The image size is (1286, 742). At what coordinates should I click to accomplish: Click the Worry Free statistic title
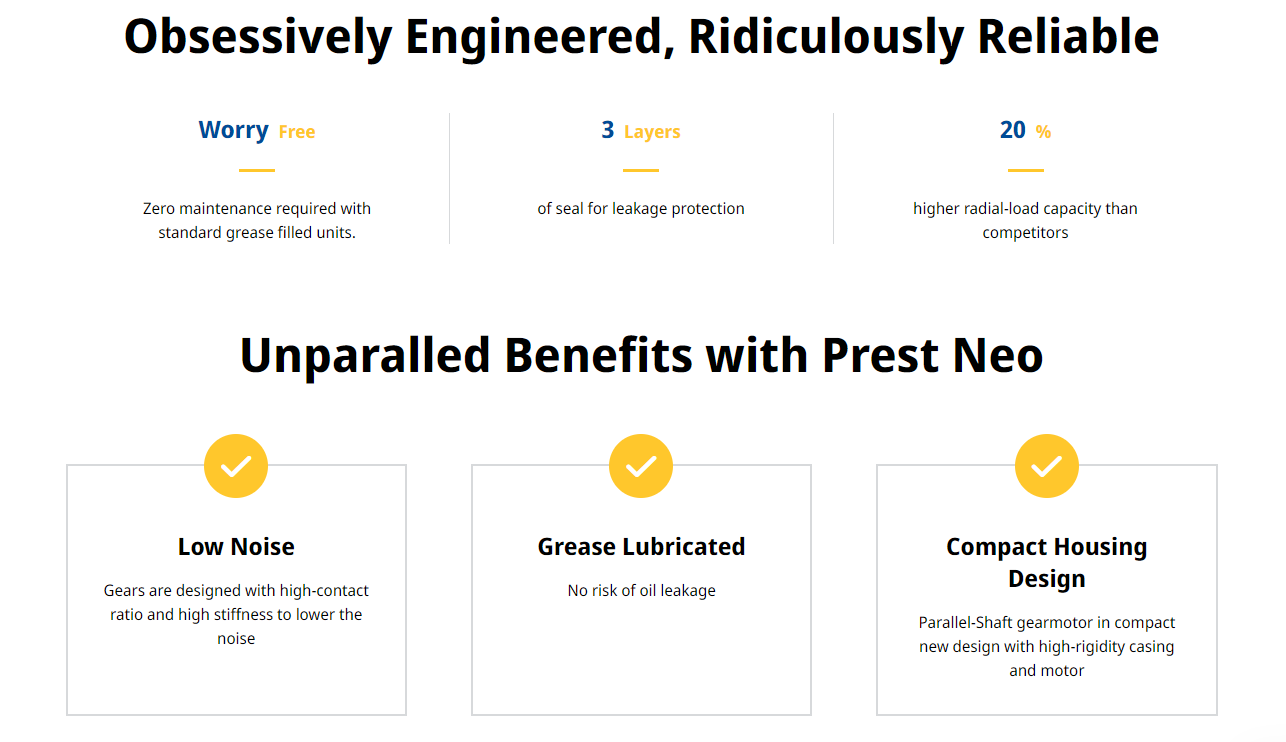(257, 131)
